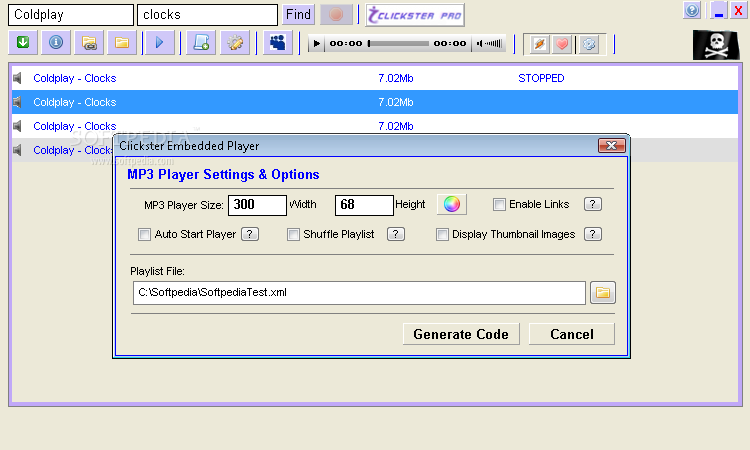Viewport: 750px width, 450px height.
Task: Click the Find search button
Action: pos(298,14)
